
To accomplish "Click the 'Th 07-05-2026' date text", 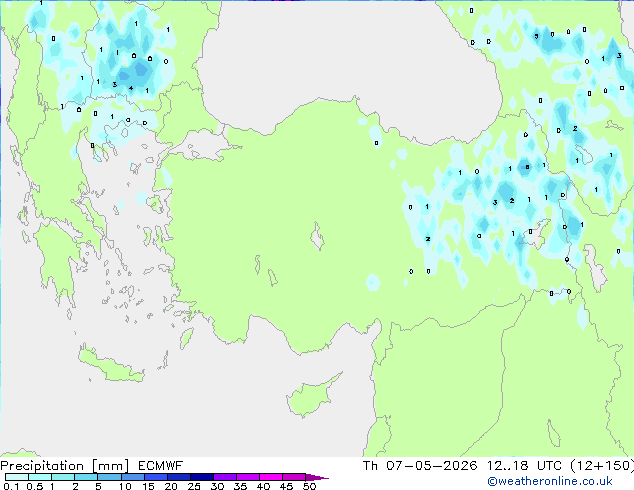I will pyautogui.click(x=420, y=465).
